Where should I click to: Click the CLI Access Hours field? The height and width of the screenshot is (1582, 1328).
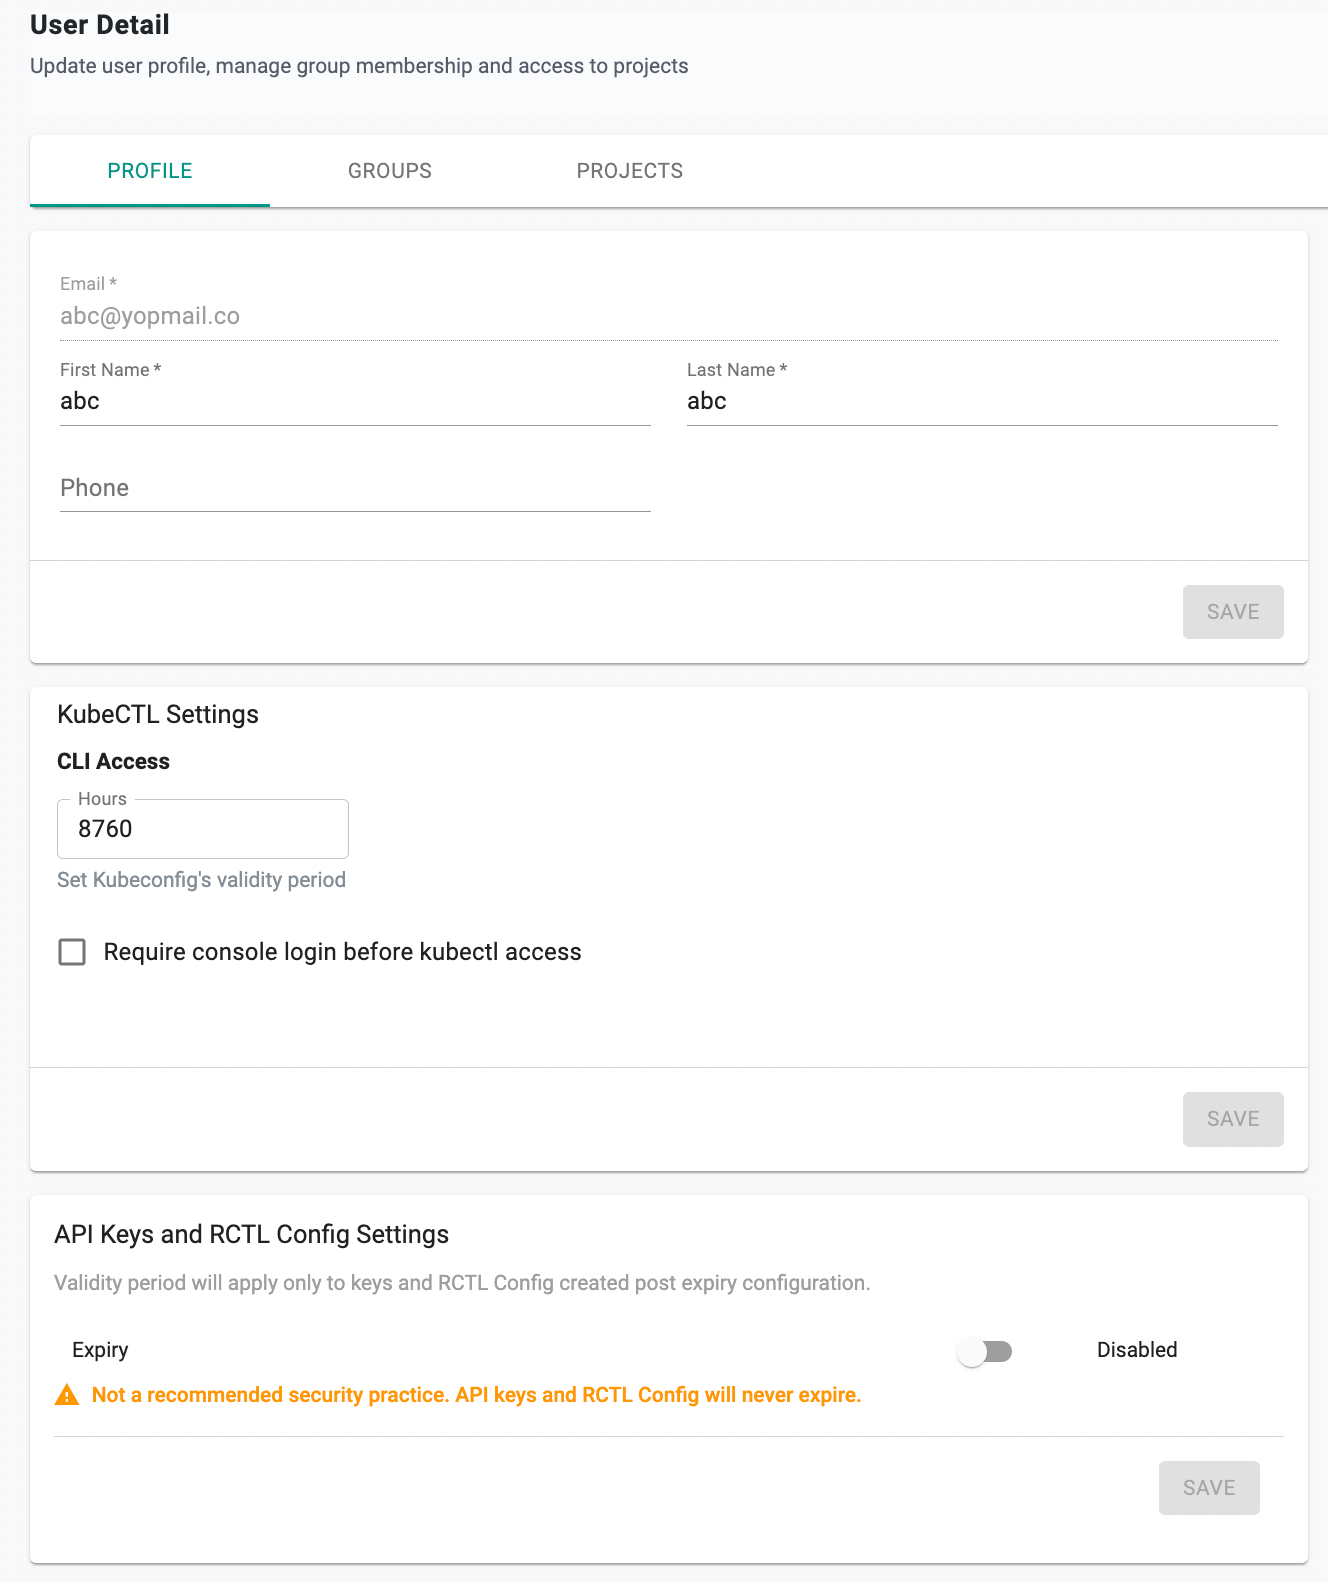pyautogui.click(x=203, y=829)
